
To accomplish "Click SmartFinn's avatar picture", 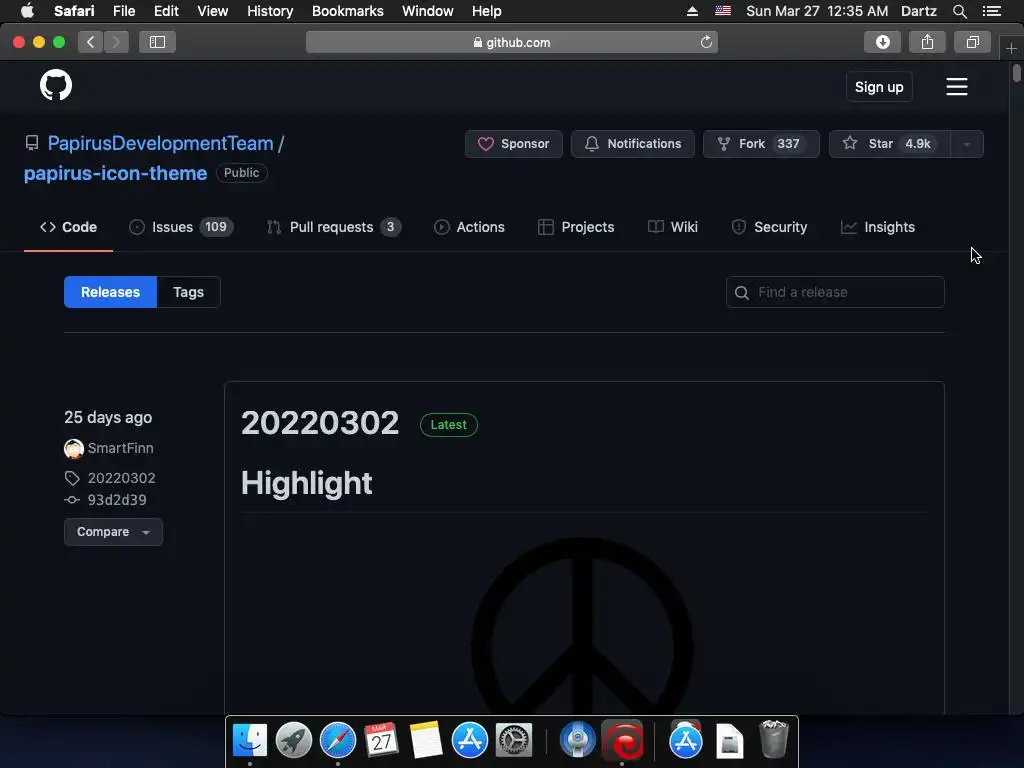I will (74, 449).
